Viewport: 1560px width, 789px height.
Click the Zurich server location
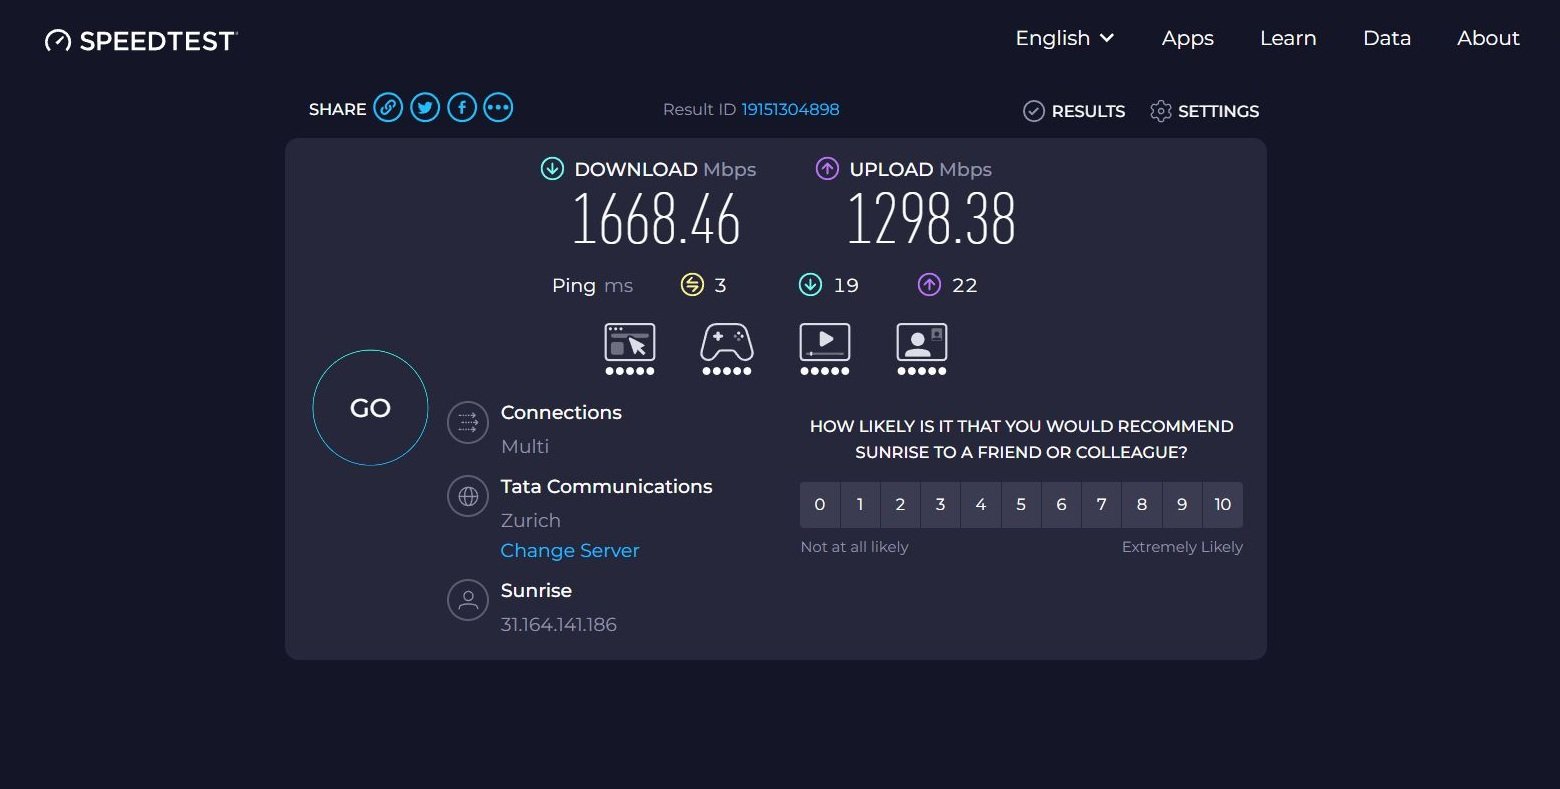click(x=531, y=521)
